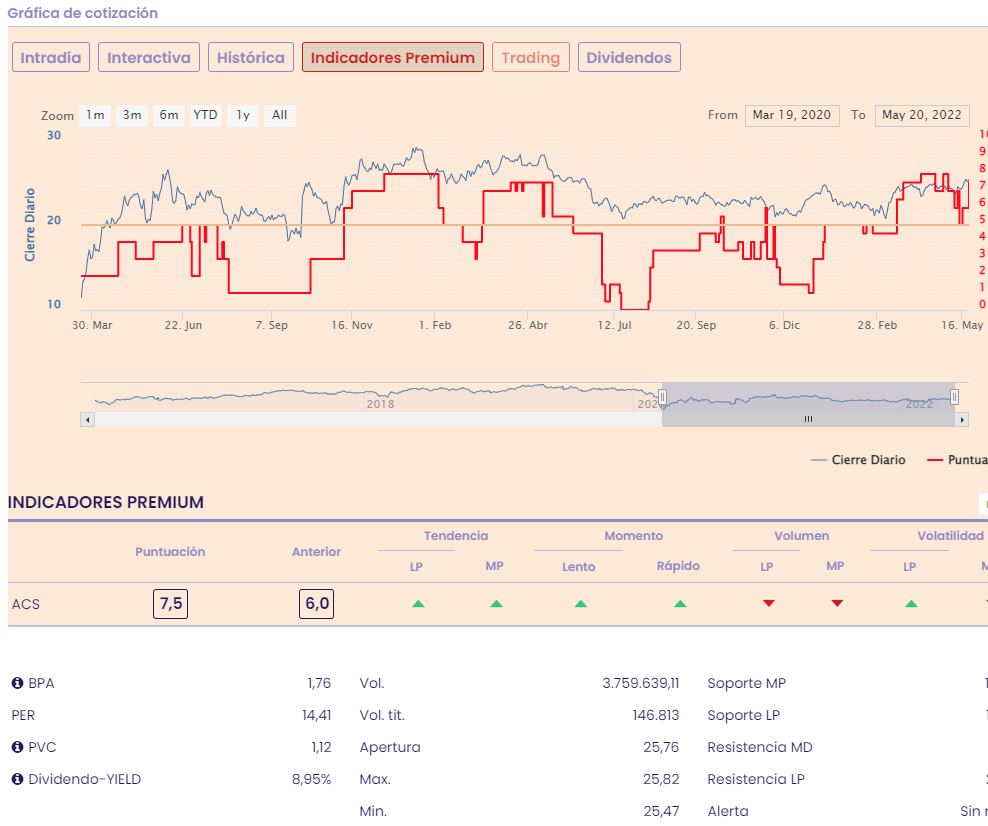The height and width of the screenshot is (826, 988).
Task: Click the info icon next to BPA
Action: coord(17,683)
